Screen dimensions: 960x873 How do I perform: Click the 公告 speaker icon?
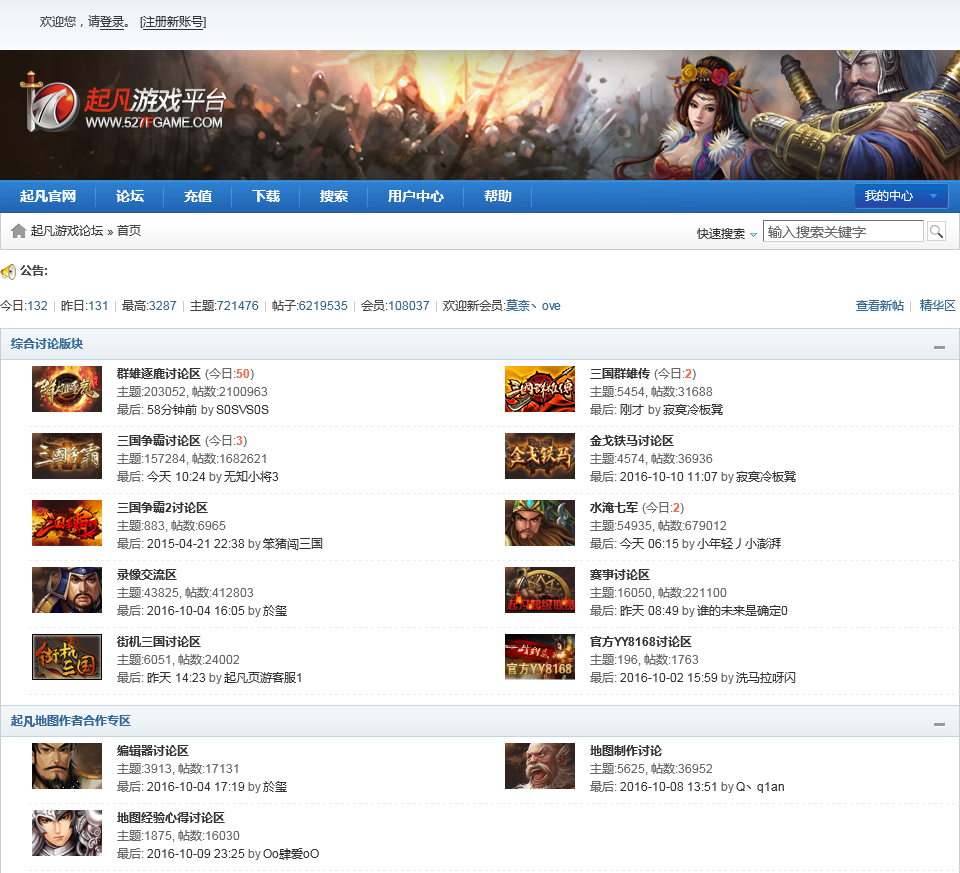(9, 271)
